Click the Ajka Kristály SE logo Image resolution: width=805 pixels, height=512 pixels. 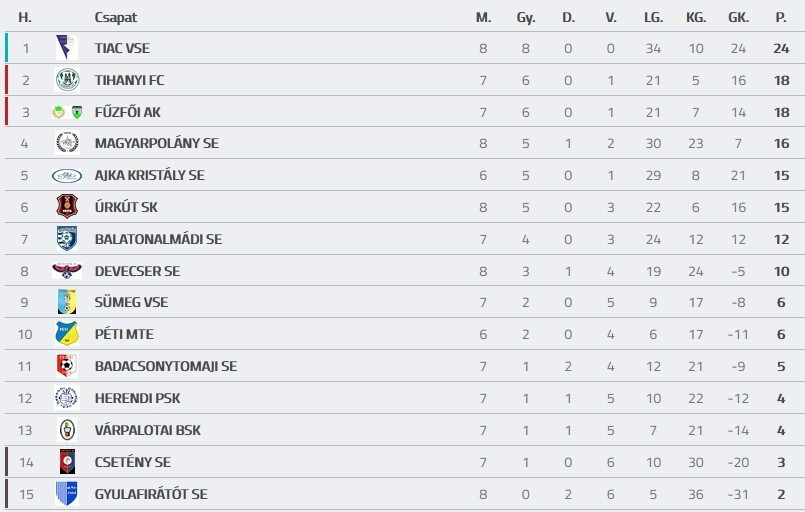[x=66, y=175]
